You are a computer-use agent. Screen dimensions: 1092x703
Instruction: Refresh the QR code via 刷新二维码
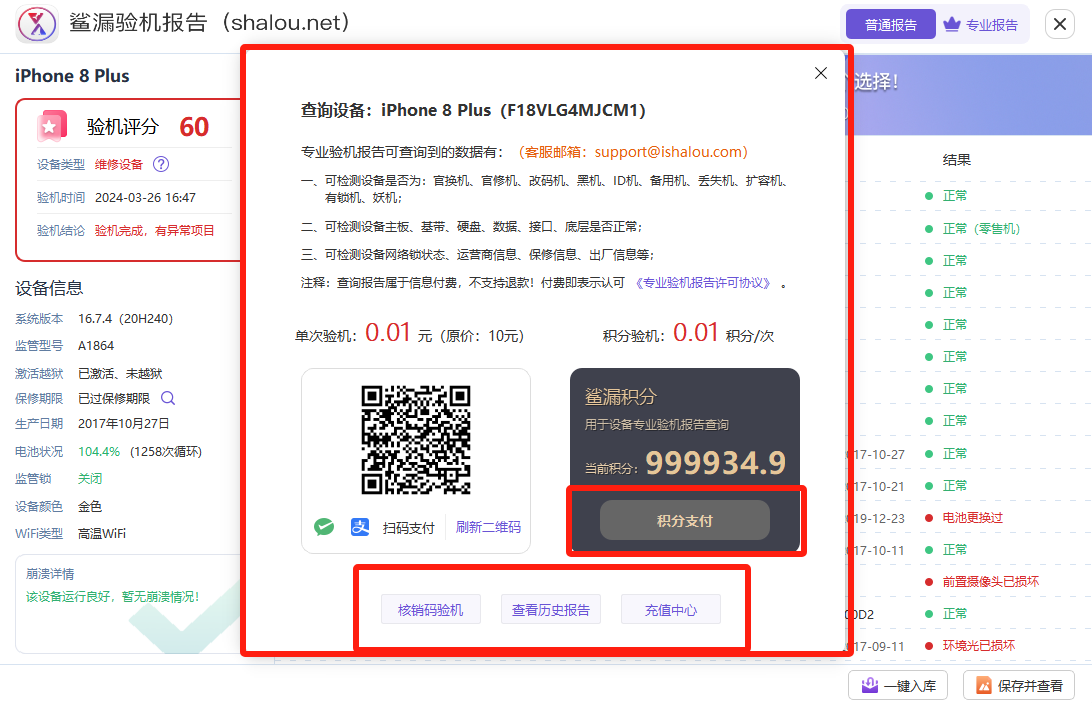[x=488, y=527]
